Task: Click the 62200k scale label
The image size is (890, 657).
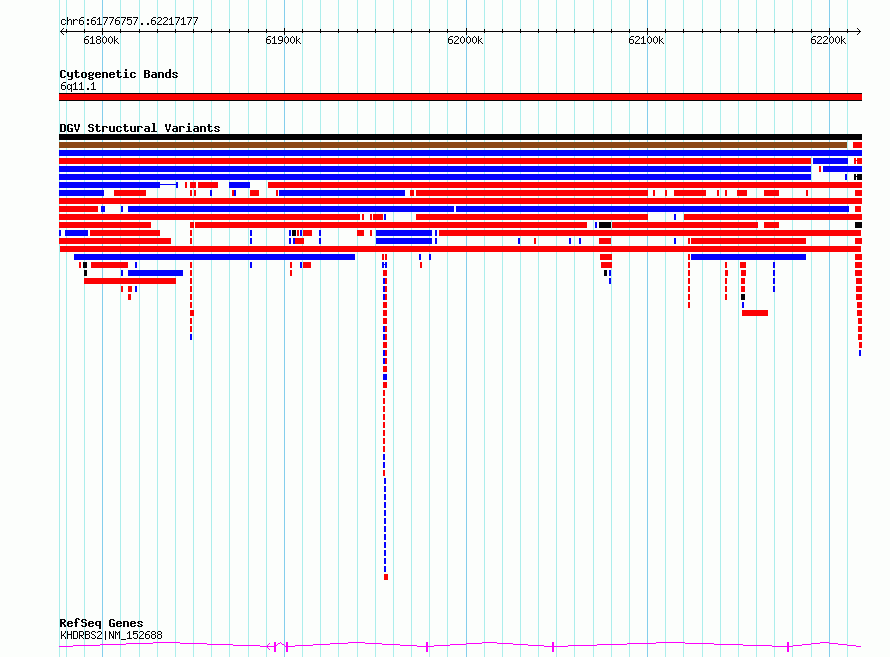Action: click(828, 40)
